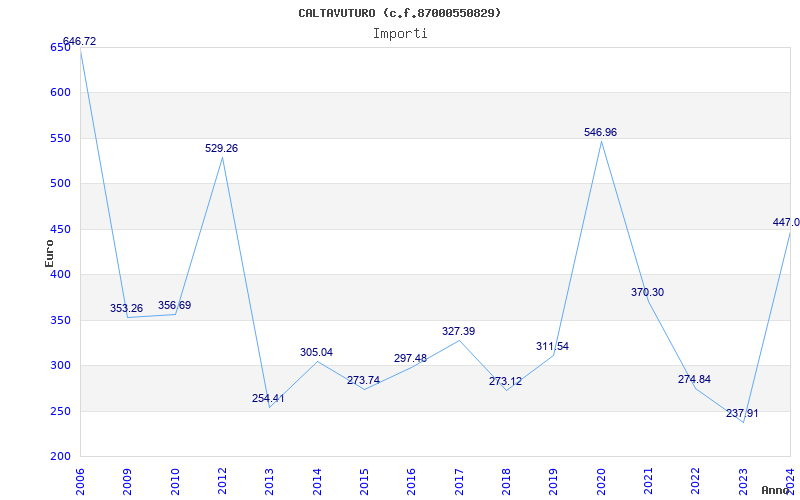The width and height of the screenshot is (800, 500).
Task: Select the 353.26 data point label
Action: point(127,308)
